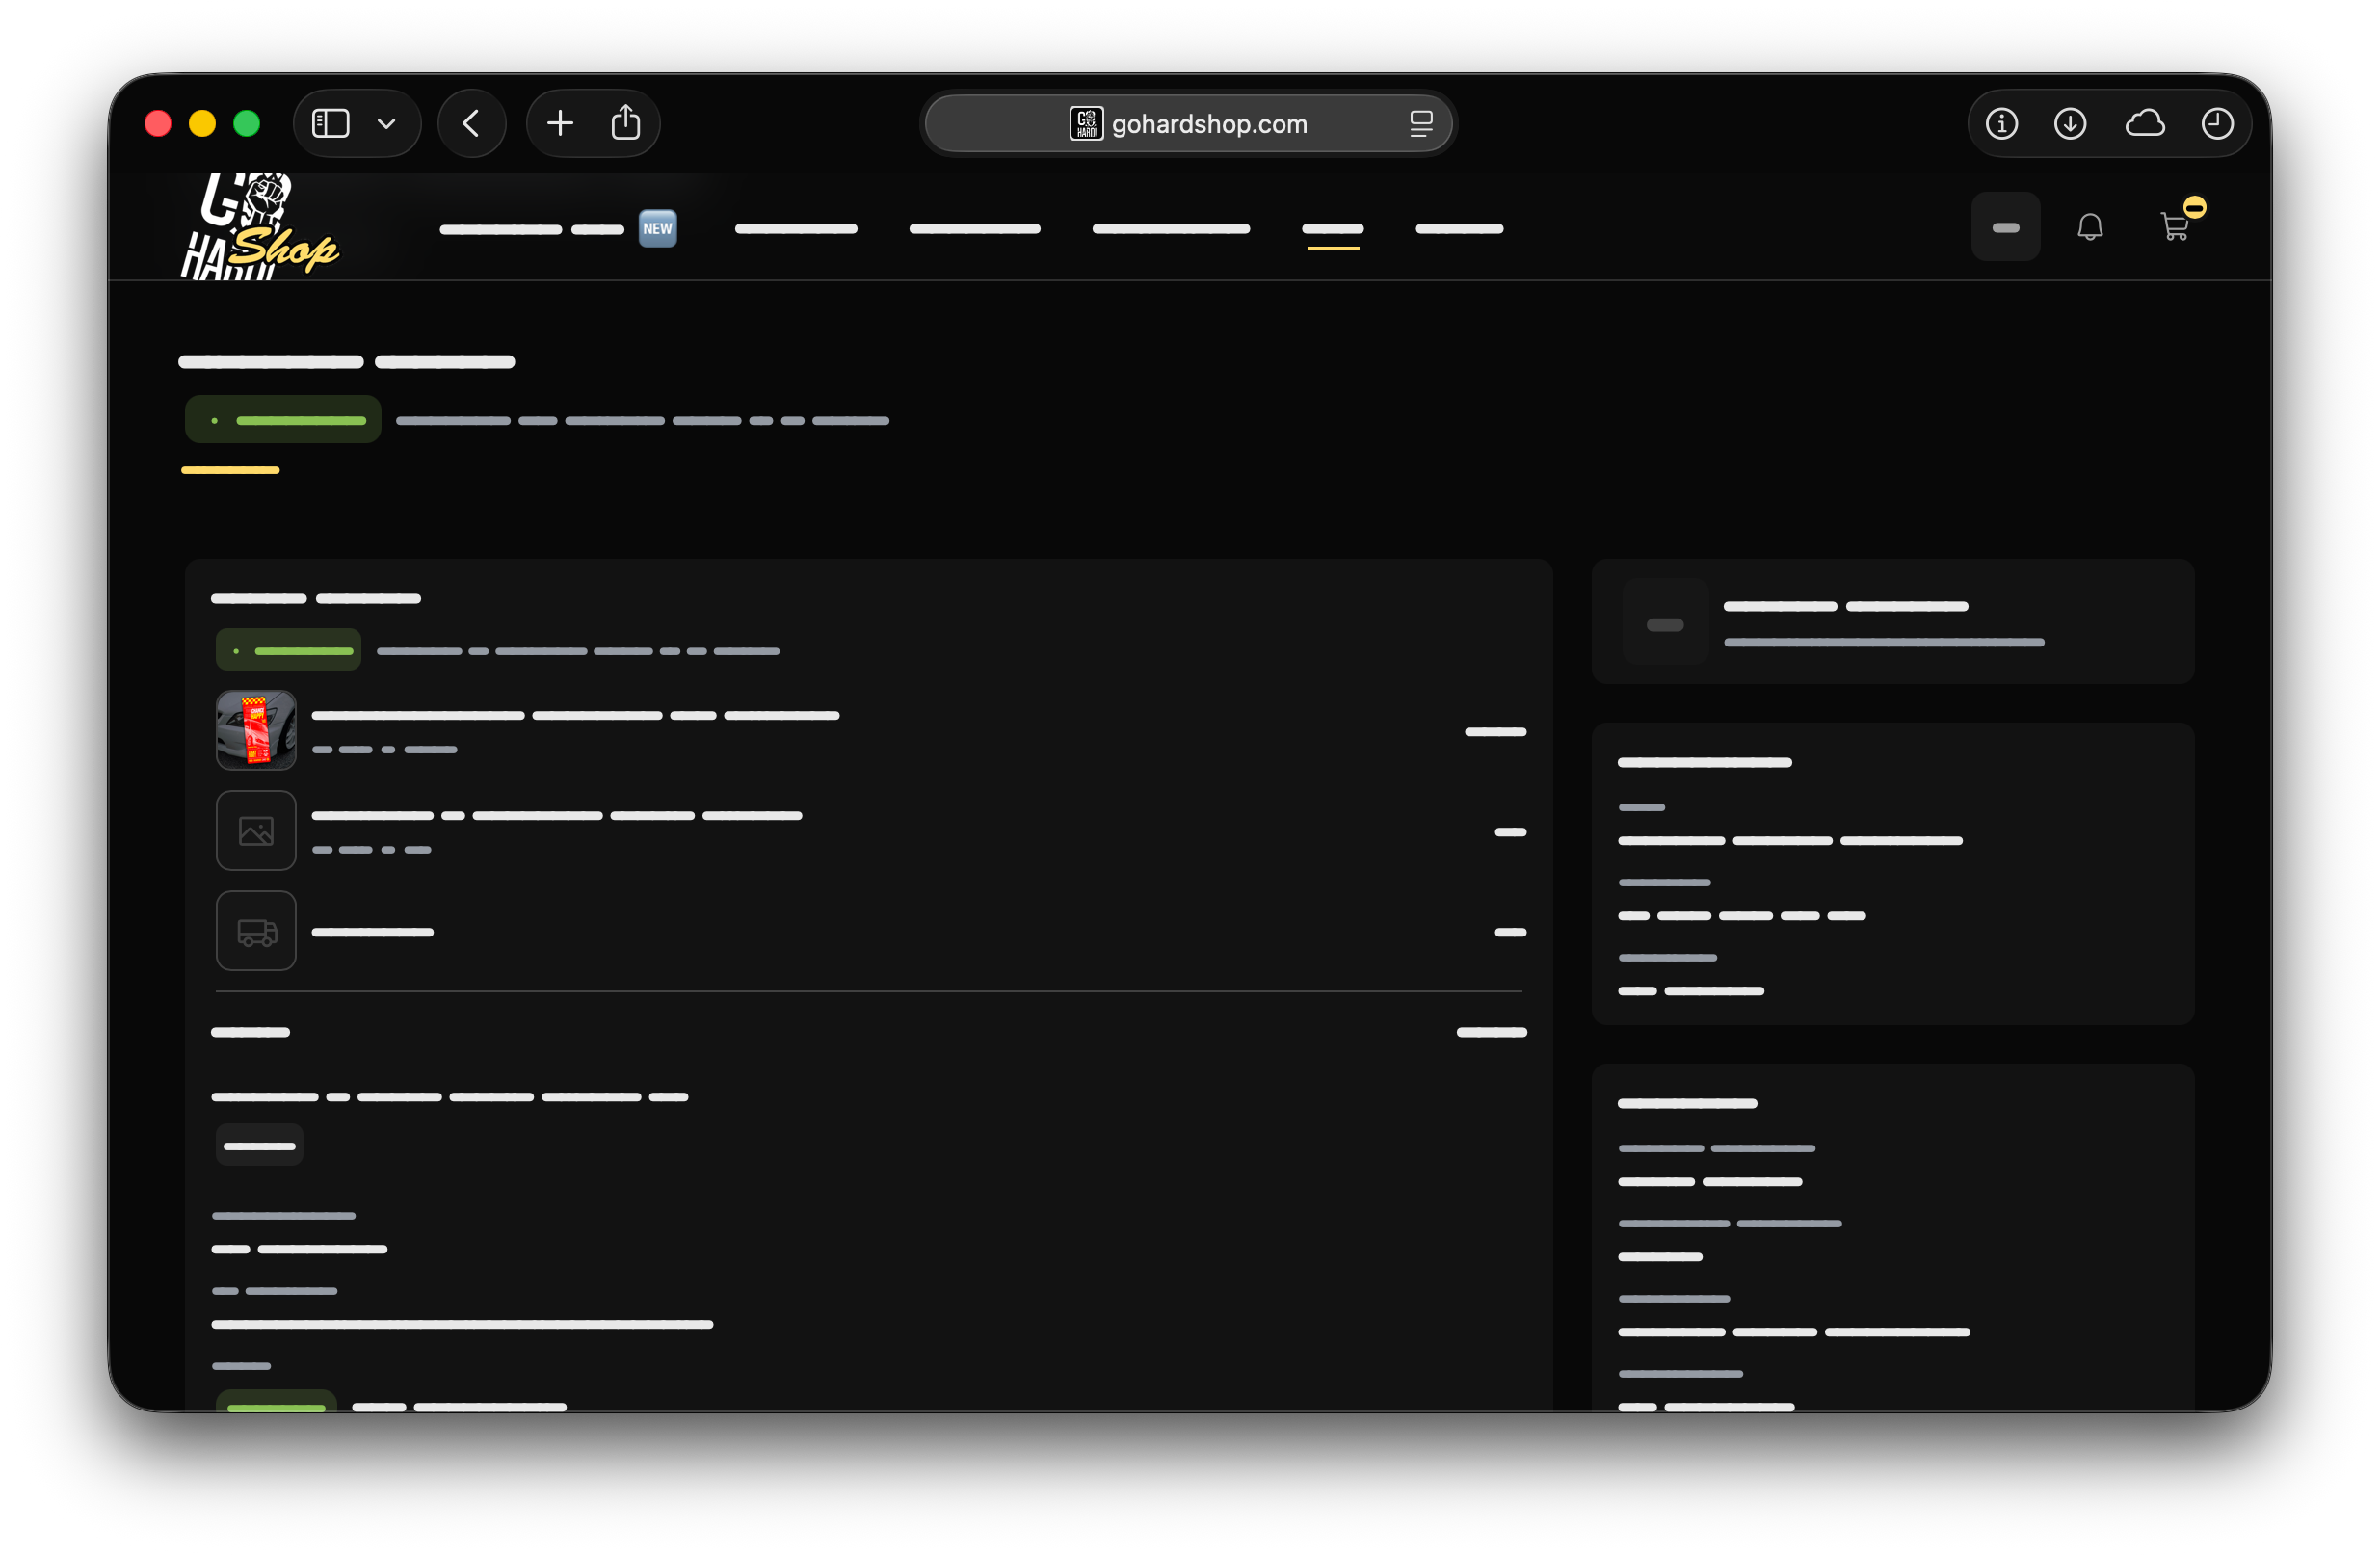Viewport: 2380px width, 1555px height.
Task: Select the yellow-underlined navigation tab
Action: point(1332,229)
